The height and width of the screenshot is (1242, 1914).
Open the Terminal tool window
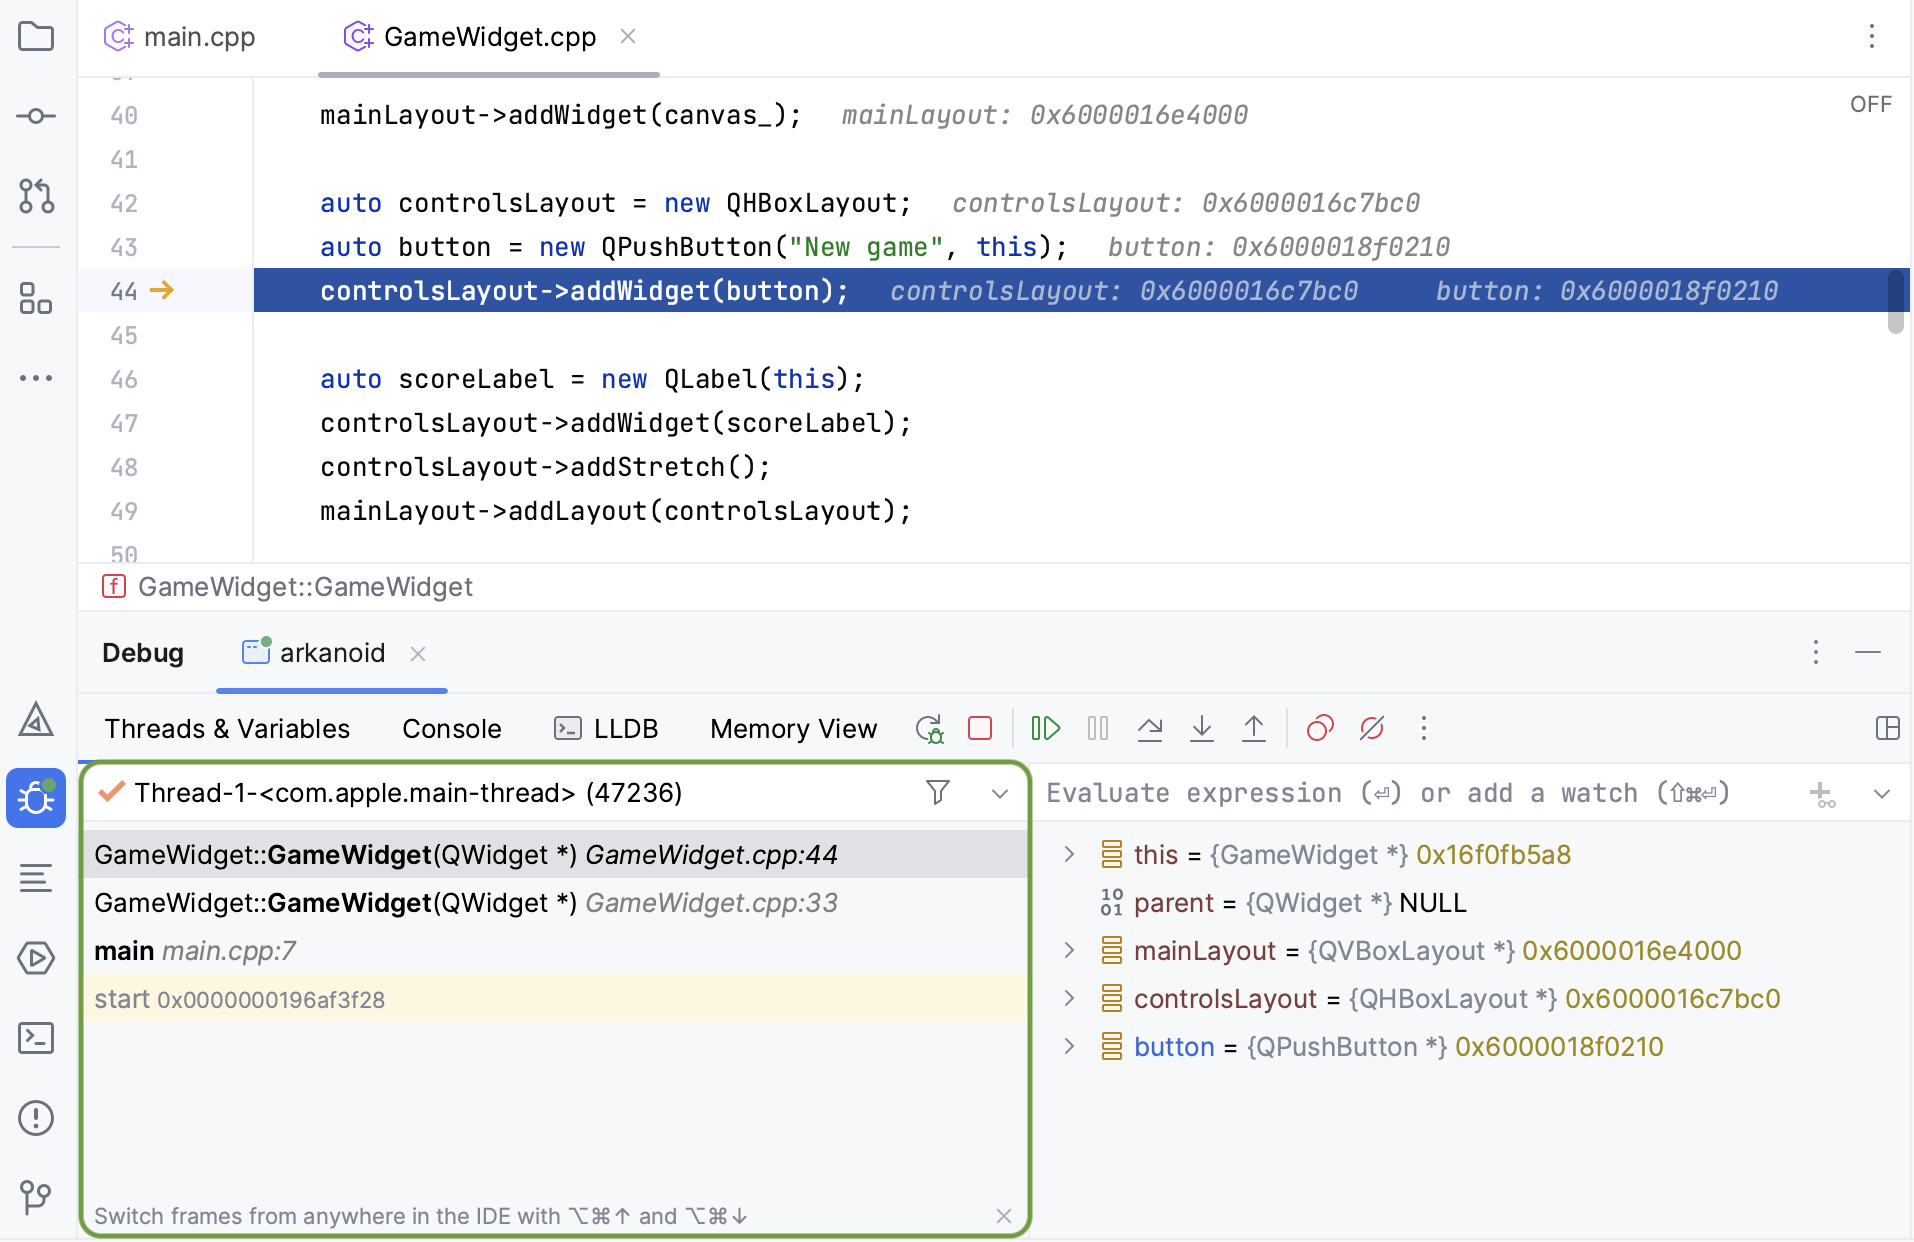point(36,1038)
